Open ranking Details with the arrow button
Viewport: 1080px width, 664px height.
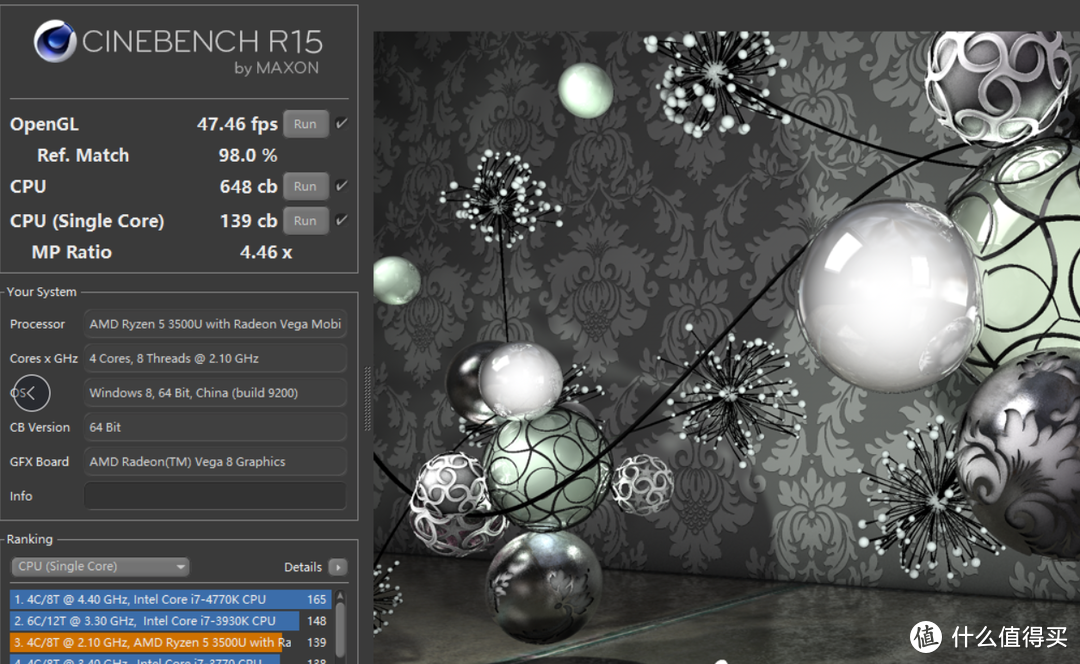point(338,567)
